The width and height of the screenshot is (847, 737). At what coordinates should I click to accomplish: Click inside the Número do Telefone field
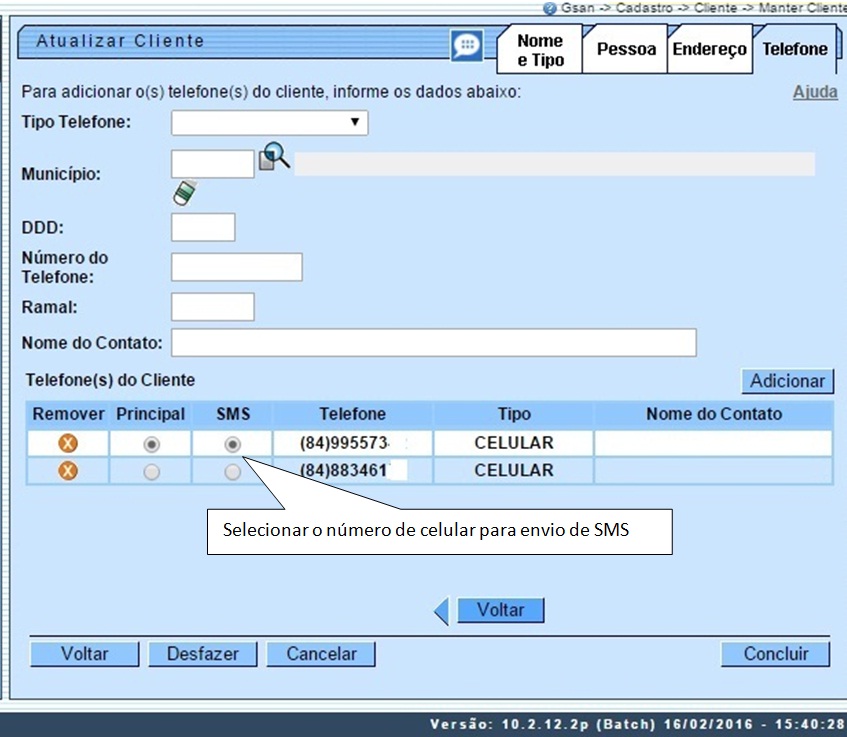tap(236, 266)
